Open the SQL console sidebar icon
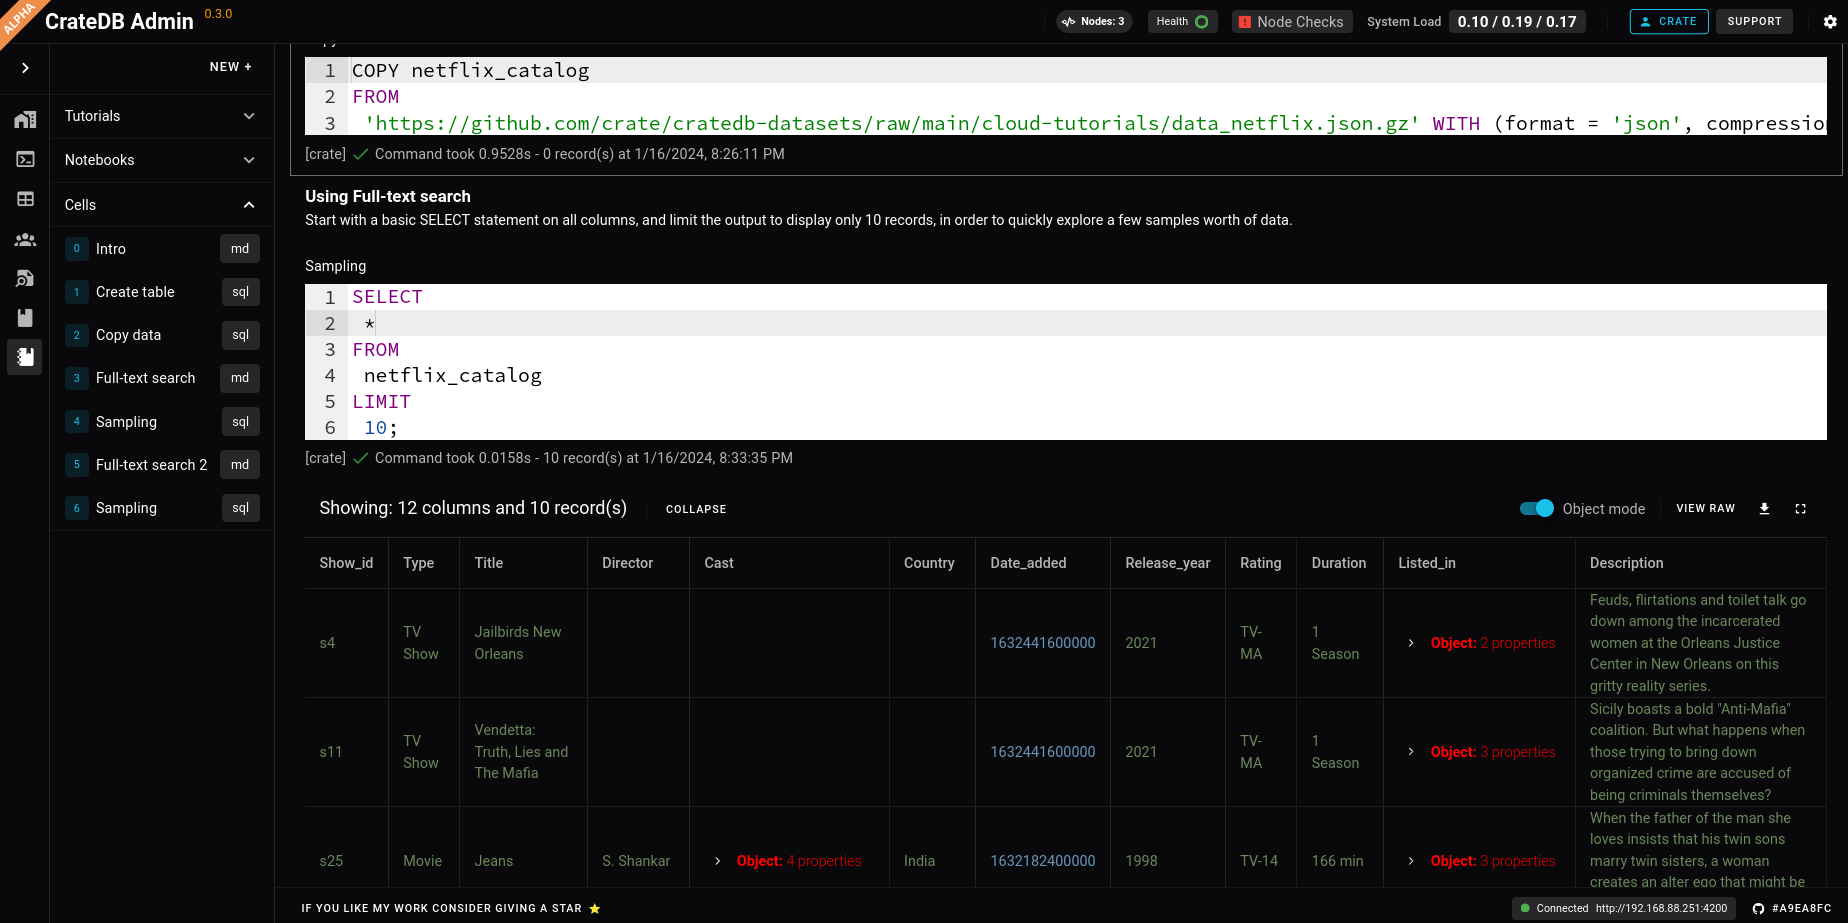This screenshot has width=1848, height=923. [x=25, y=159]
